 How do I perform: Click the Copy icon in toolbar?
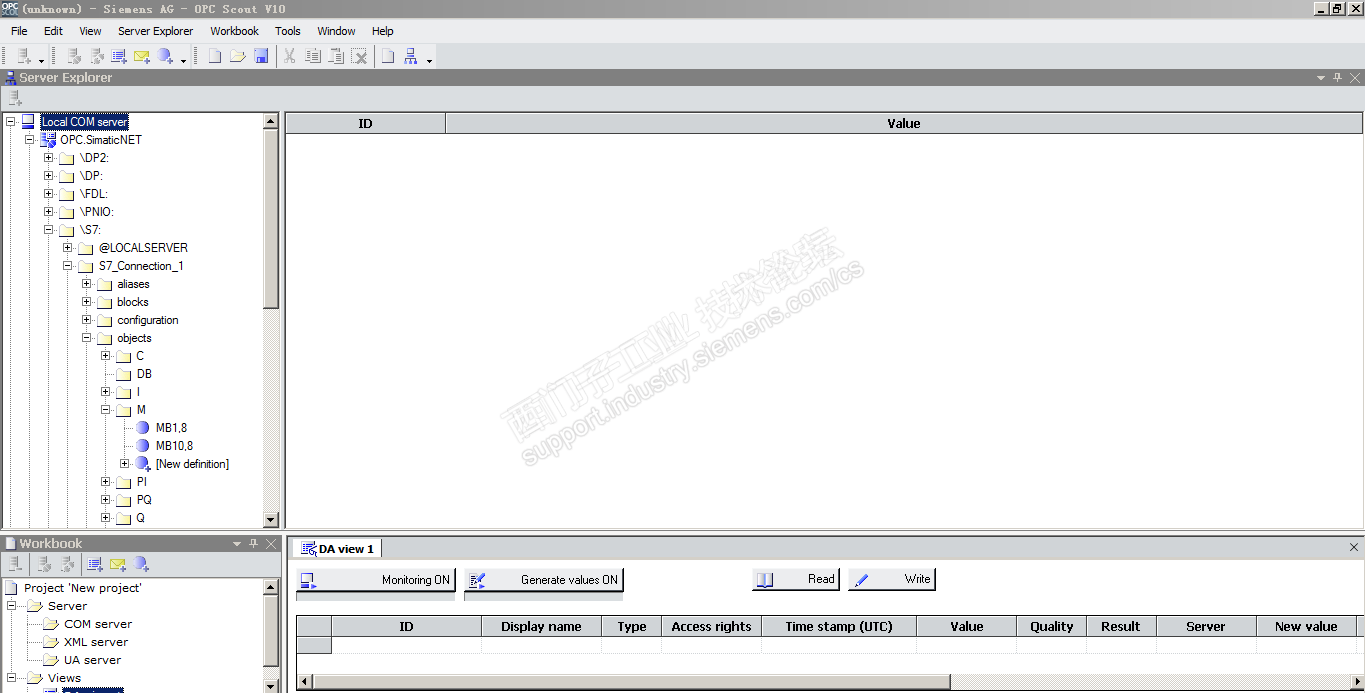point(313,57)
